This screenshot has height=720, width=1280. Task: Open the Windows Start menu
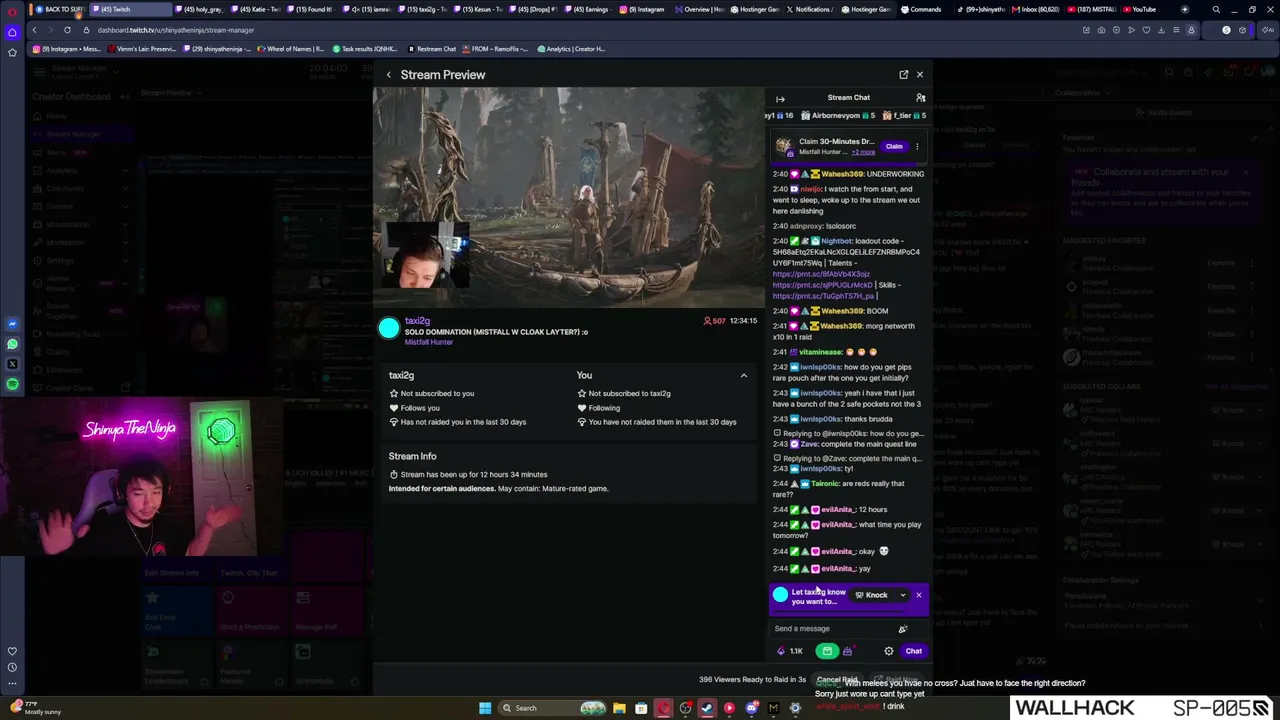[485, 708]
